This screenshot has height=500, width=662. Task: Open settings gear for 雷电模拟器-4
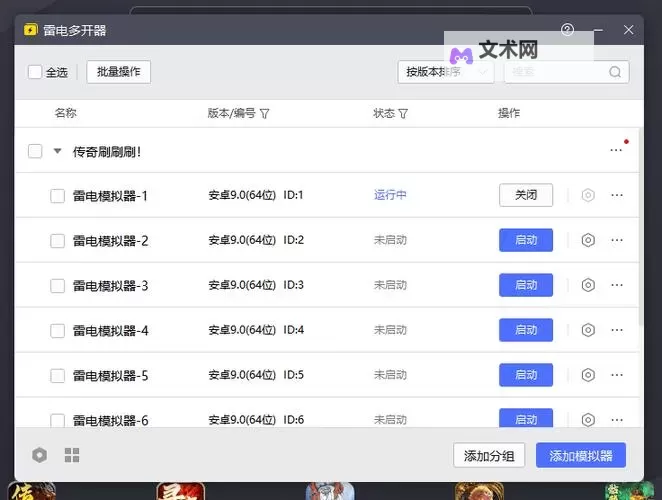click(x=588, y=330)
